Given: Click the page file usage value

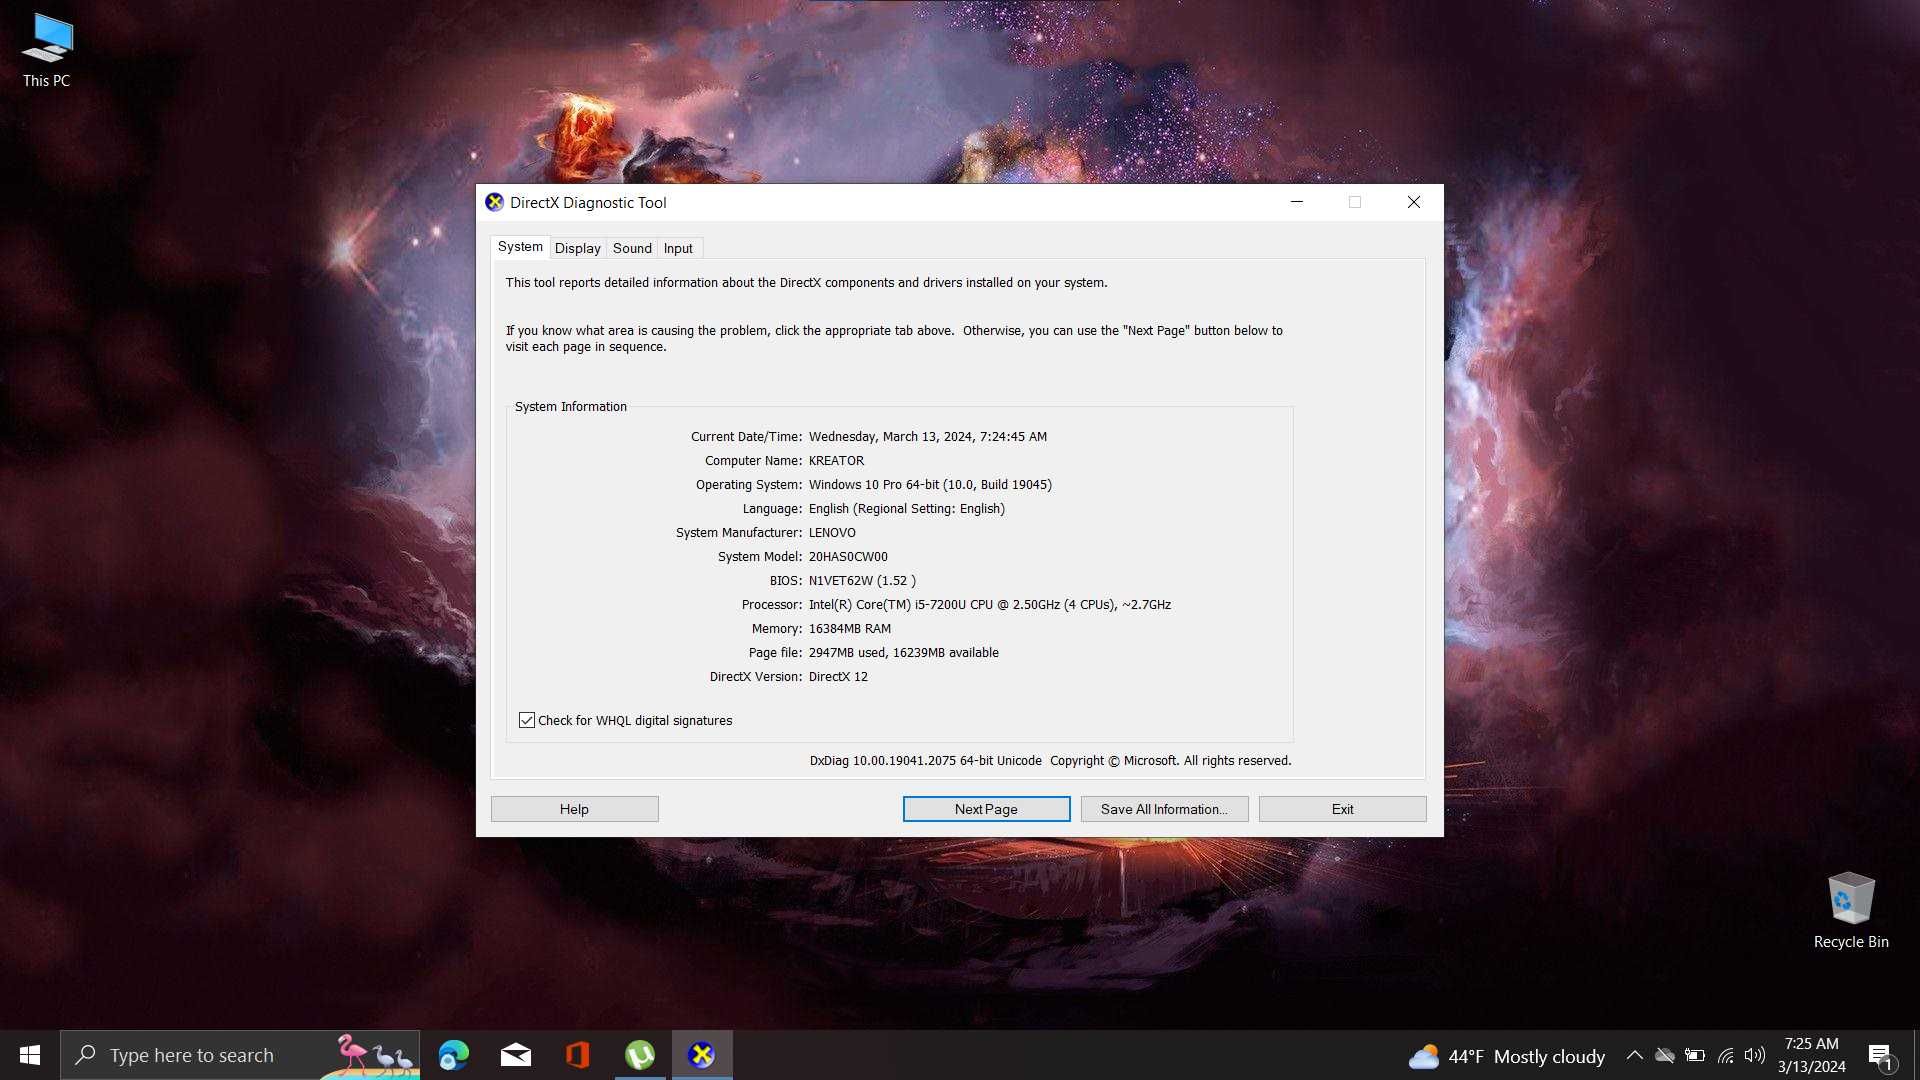Looking at the screenshot, I should (904, 653).
